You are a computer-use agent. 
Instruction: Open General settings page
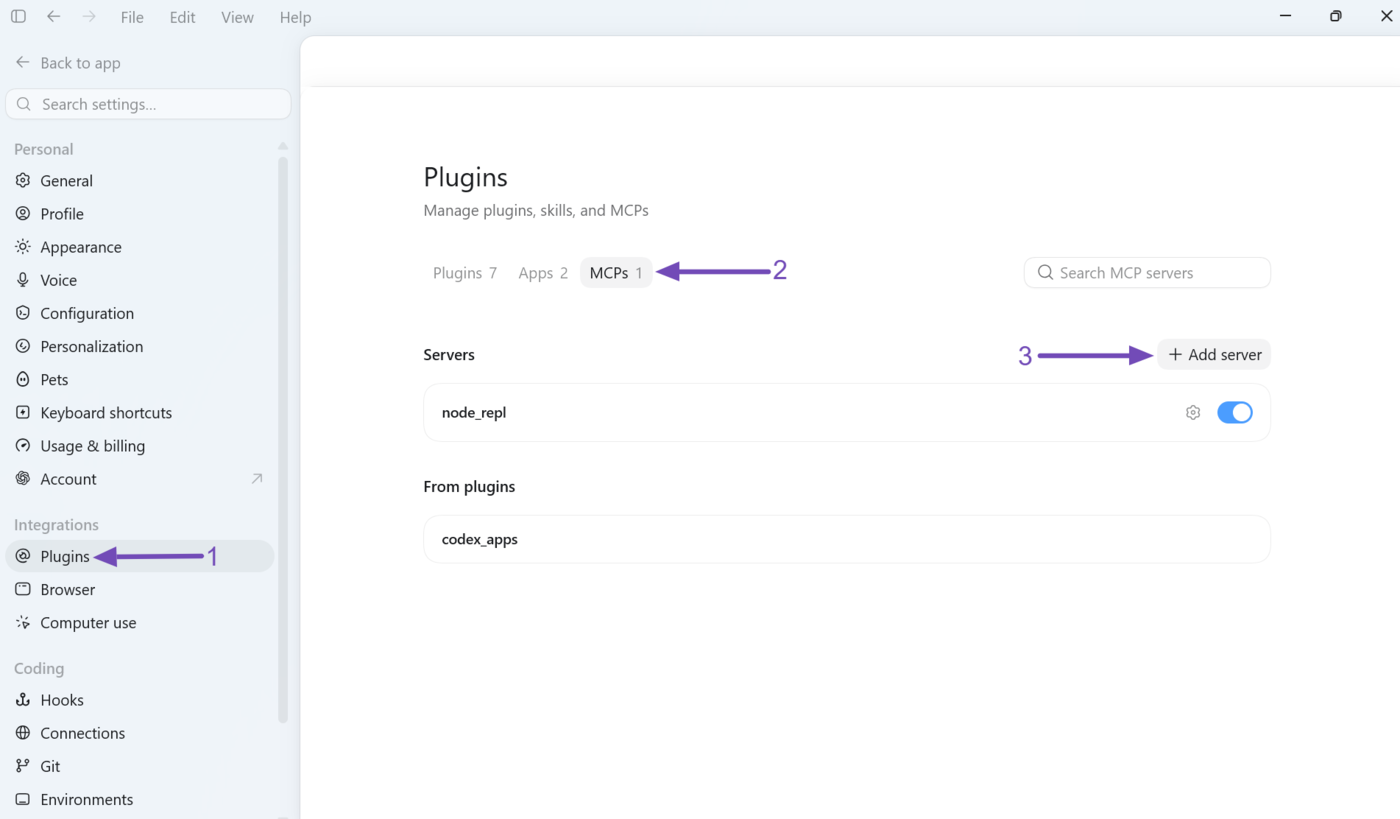pyautogui.click(x=140, y=181)
